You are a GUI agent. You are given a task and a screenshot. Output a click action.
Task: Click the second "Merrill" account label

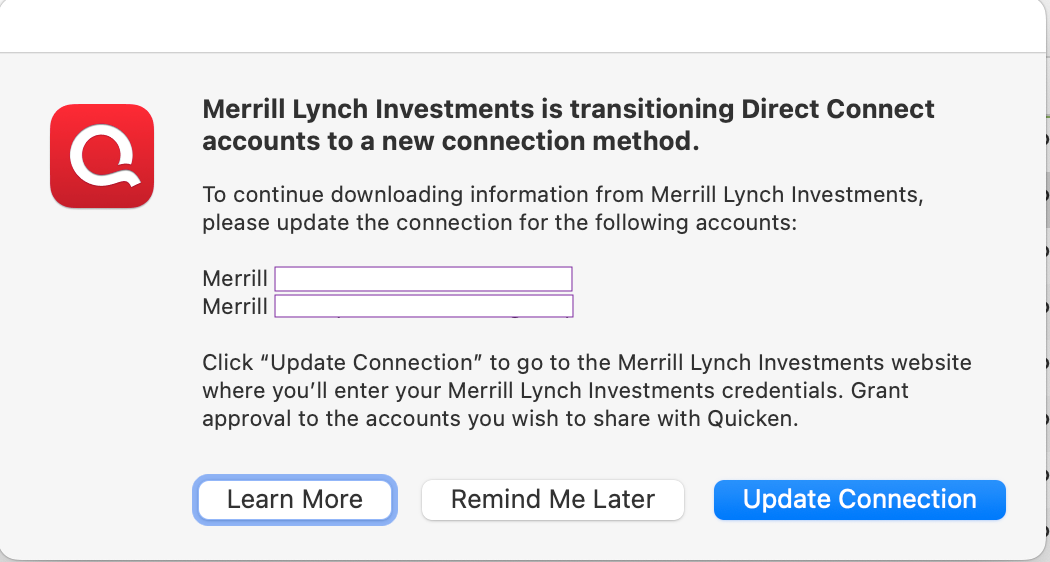235,306
